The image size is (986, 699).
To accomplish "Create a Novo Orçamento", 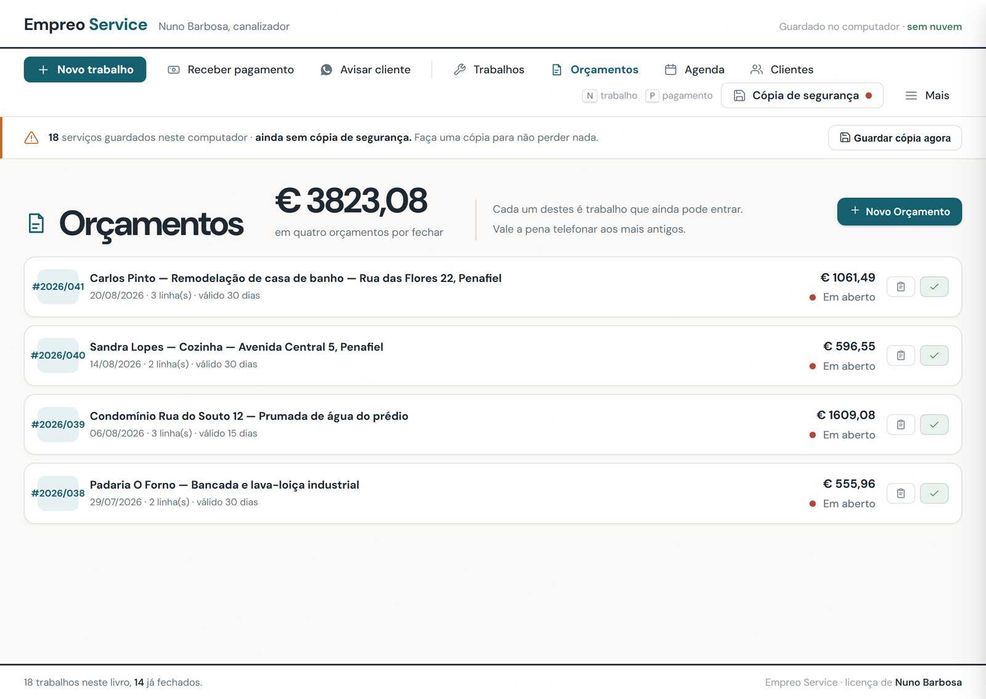I will pyautogui.click(x=899, y=212).
